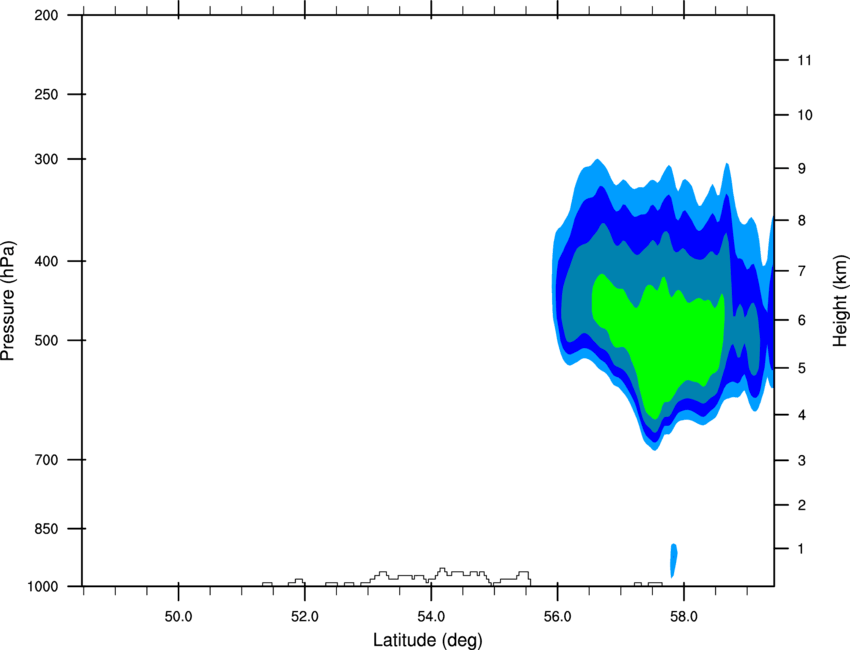850x650 pixels.
Task: Click the 58.0 latitude tick label
Action: [x=684, y=617]
